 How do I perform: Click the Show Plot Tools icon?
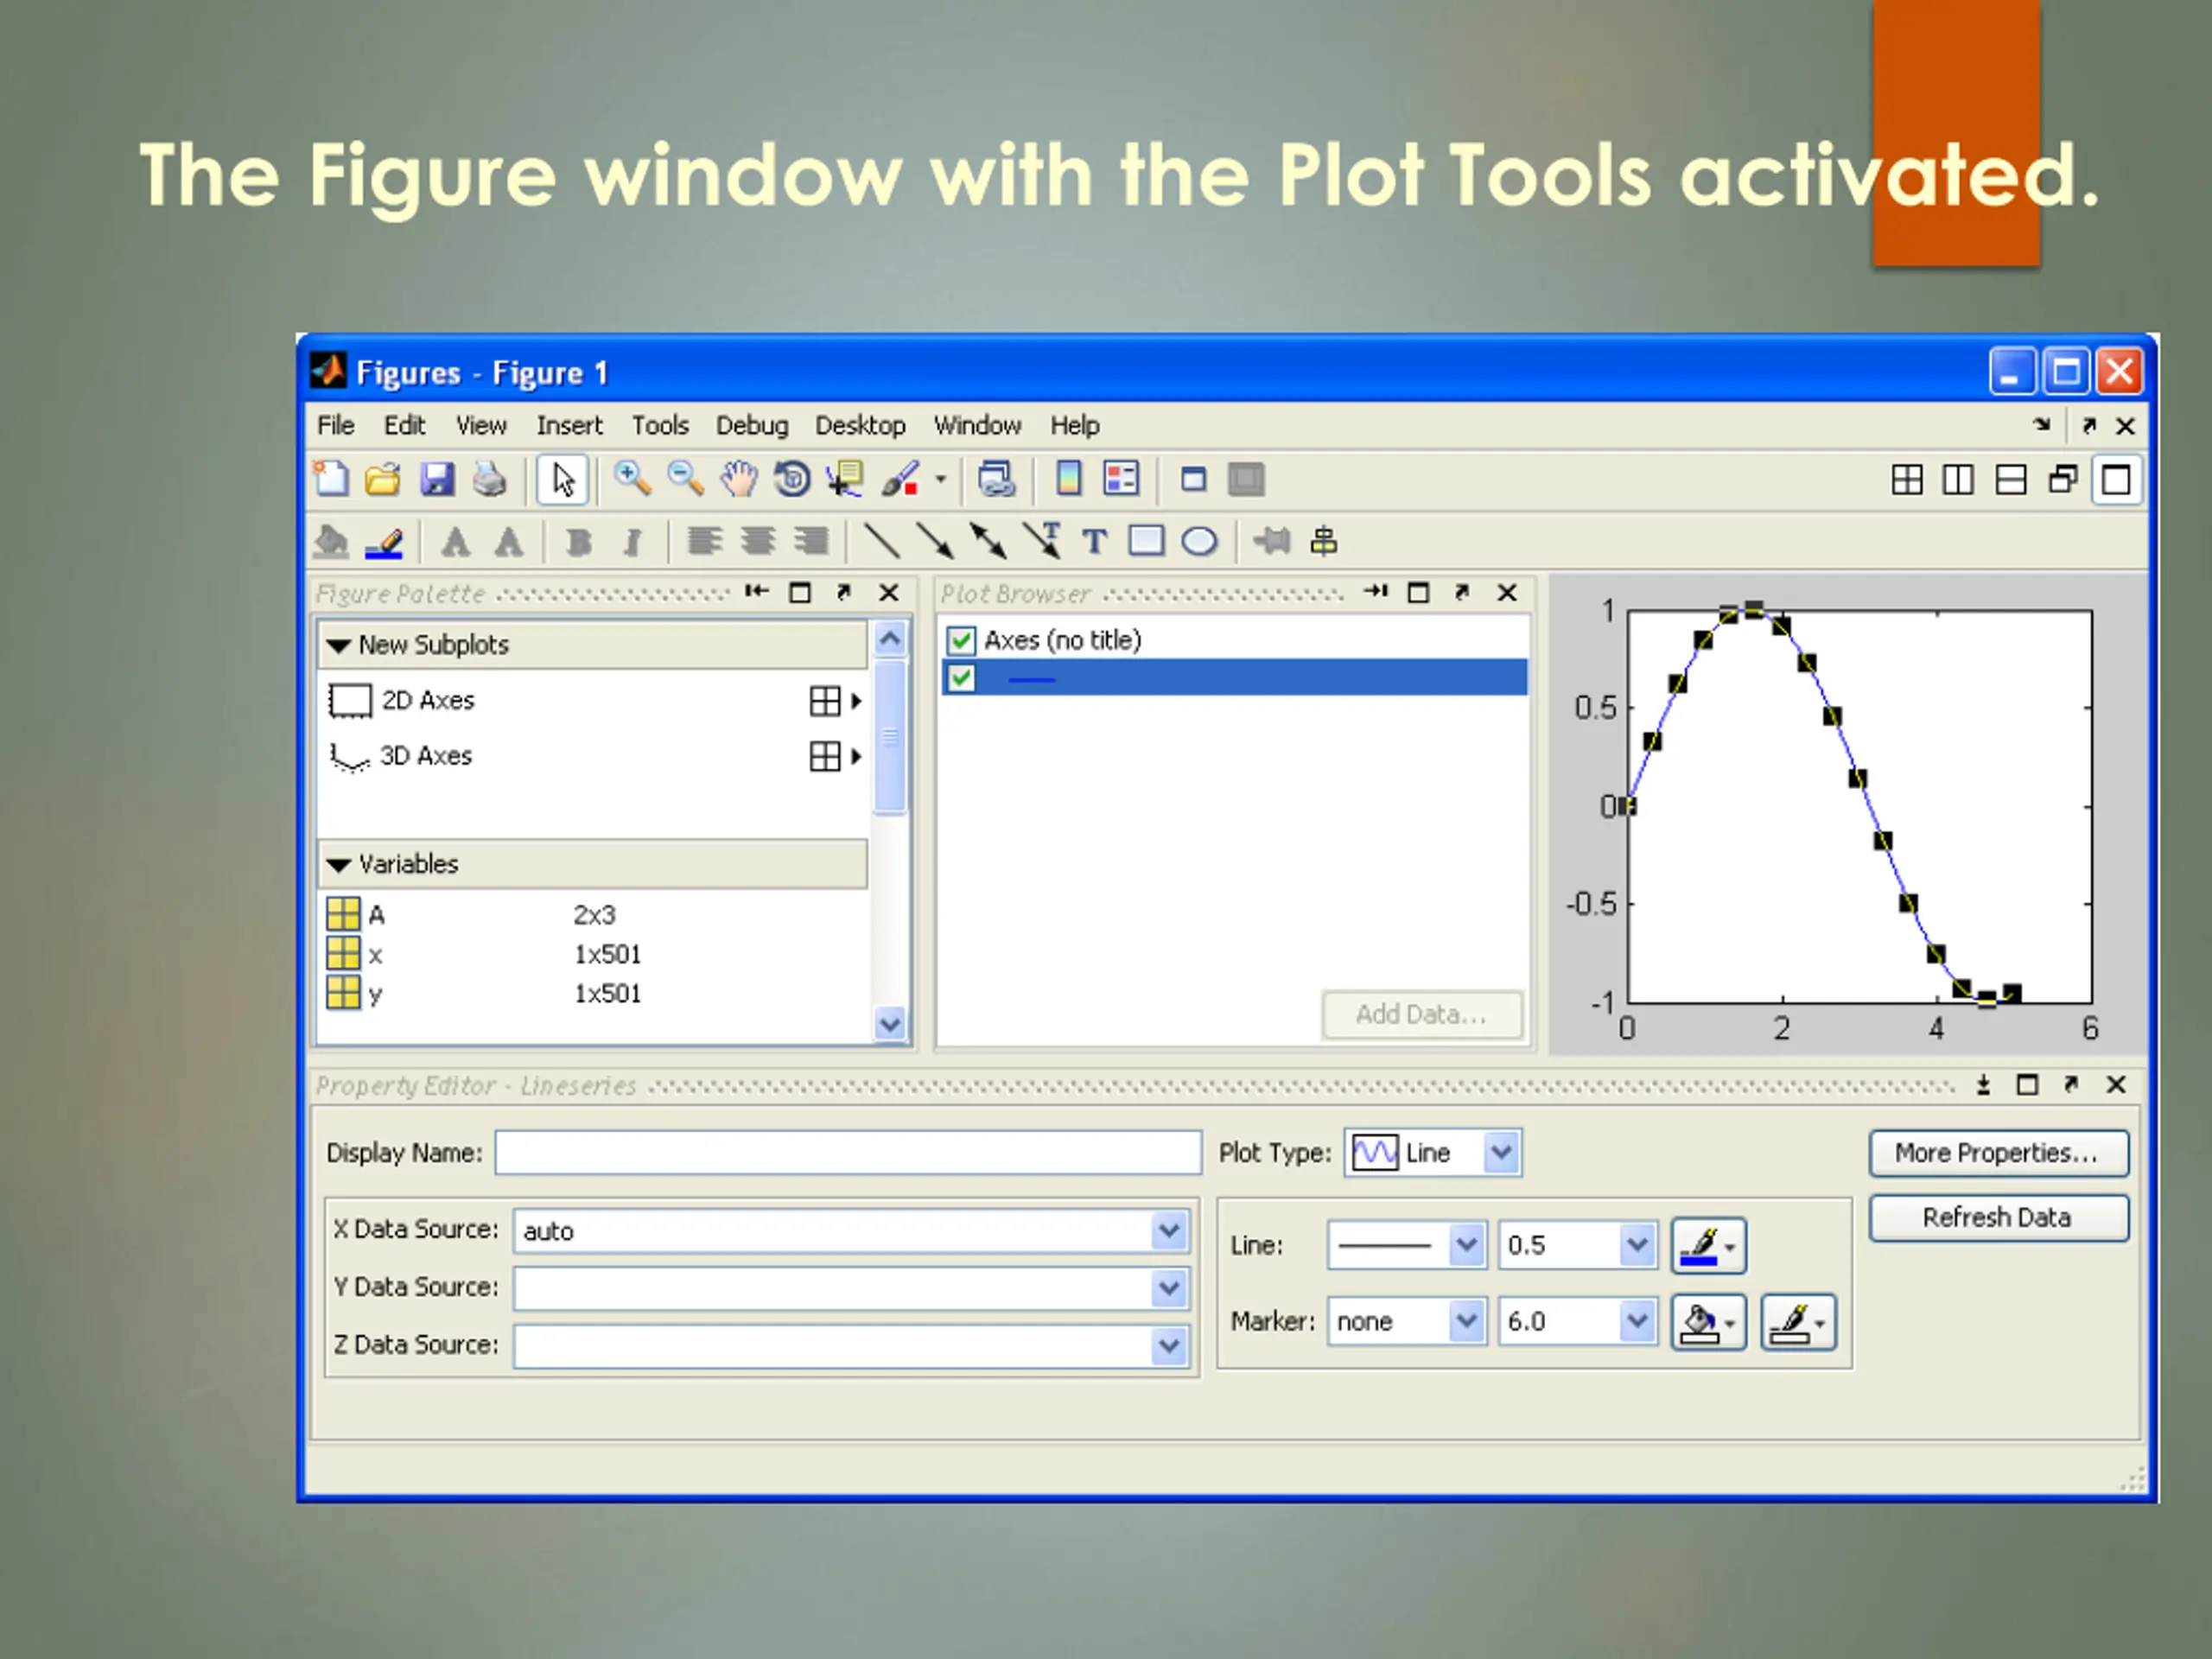point(1246,480)
